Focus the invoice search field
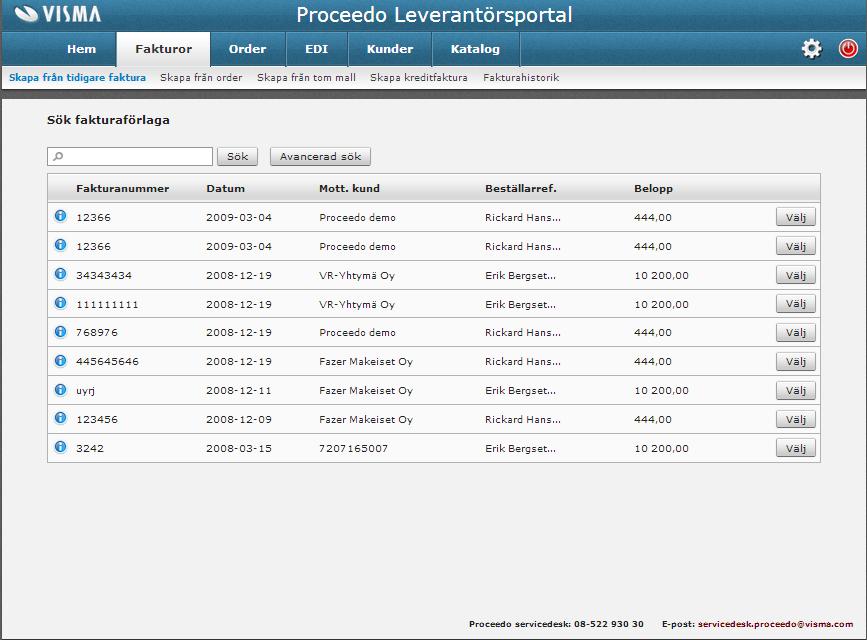 (x=130, y=157)
